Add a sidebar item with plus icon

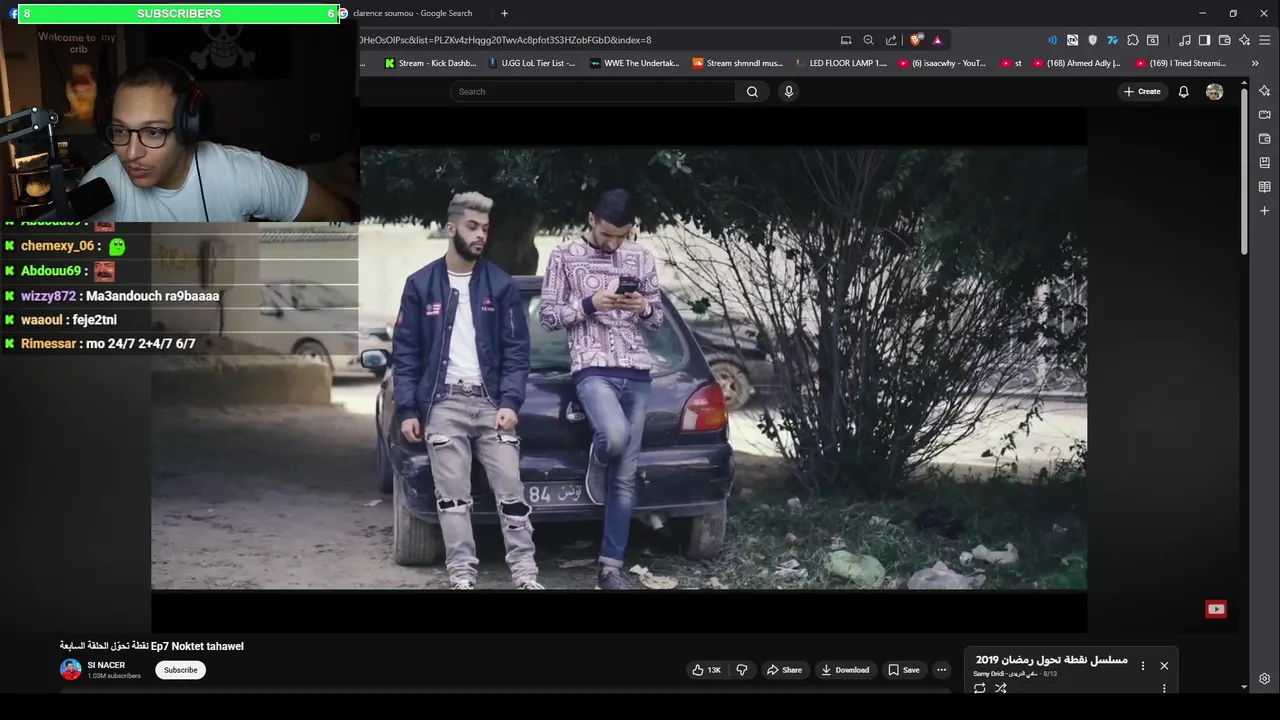click(x=1264, y=211)
